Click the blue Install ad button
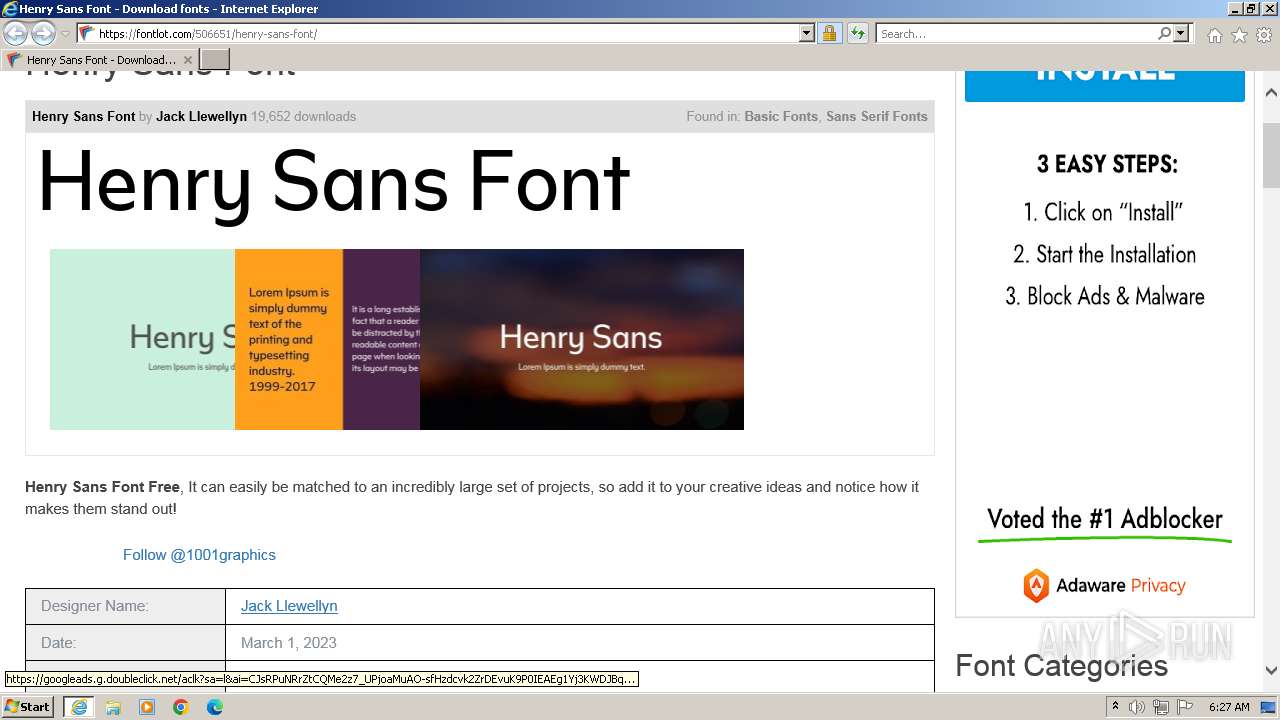The width and height of the screenshot is (1280, 720). coord(1105,86)
